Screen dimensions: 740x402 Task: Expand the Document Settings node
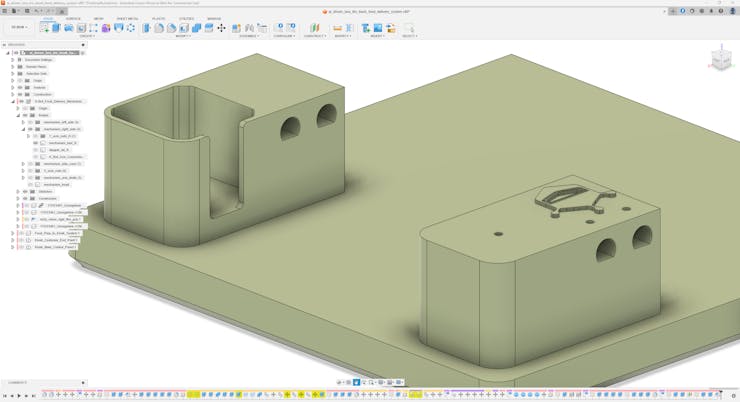click(x=13, y=59)
